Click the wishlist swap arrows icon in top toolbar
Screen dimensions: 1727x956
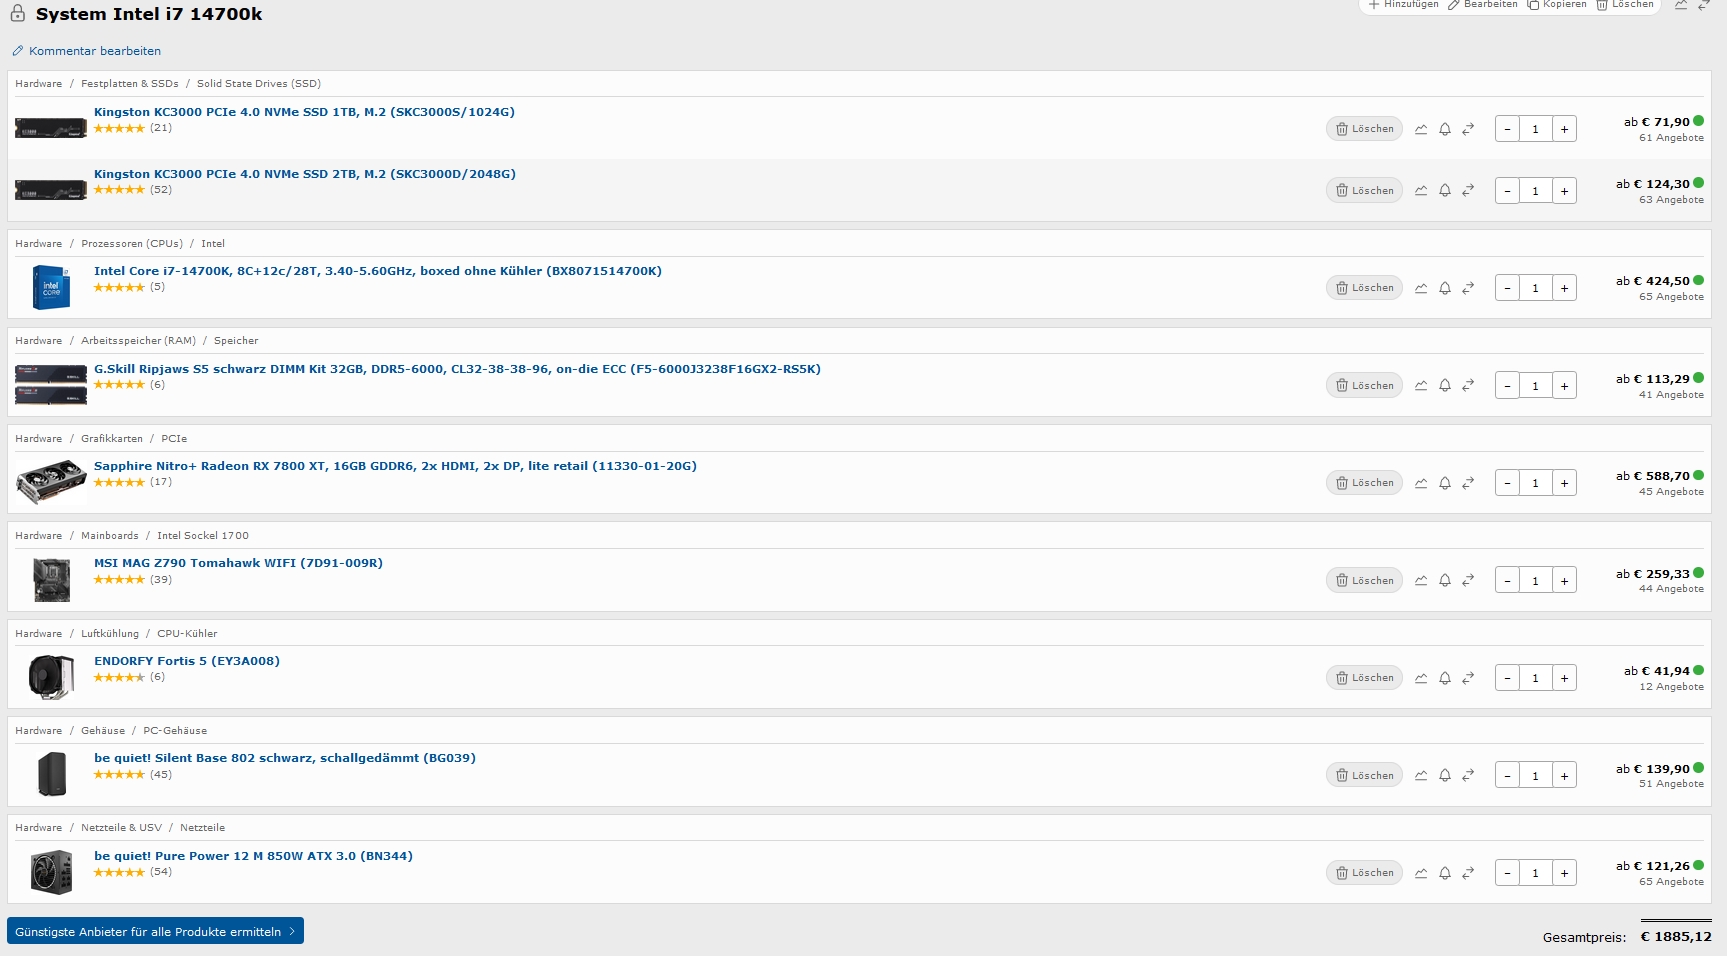pyautogui.click(x=1704, y=5)
